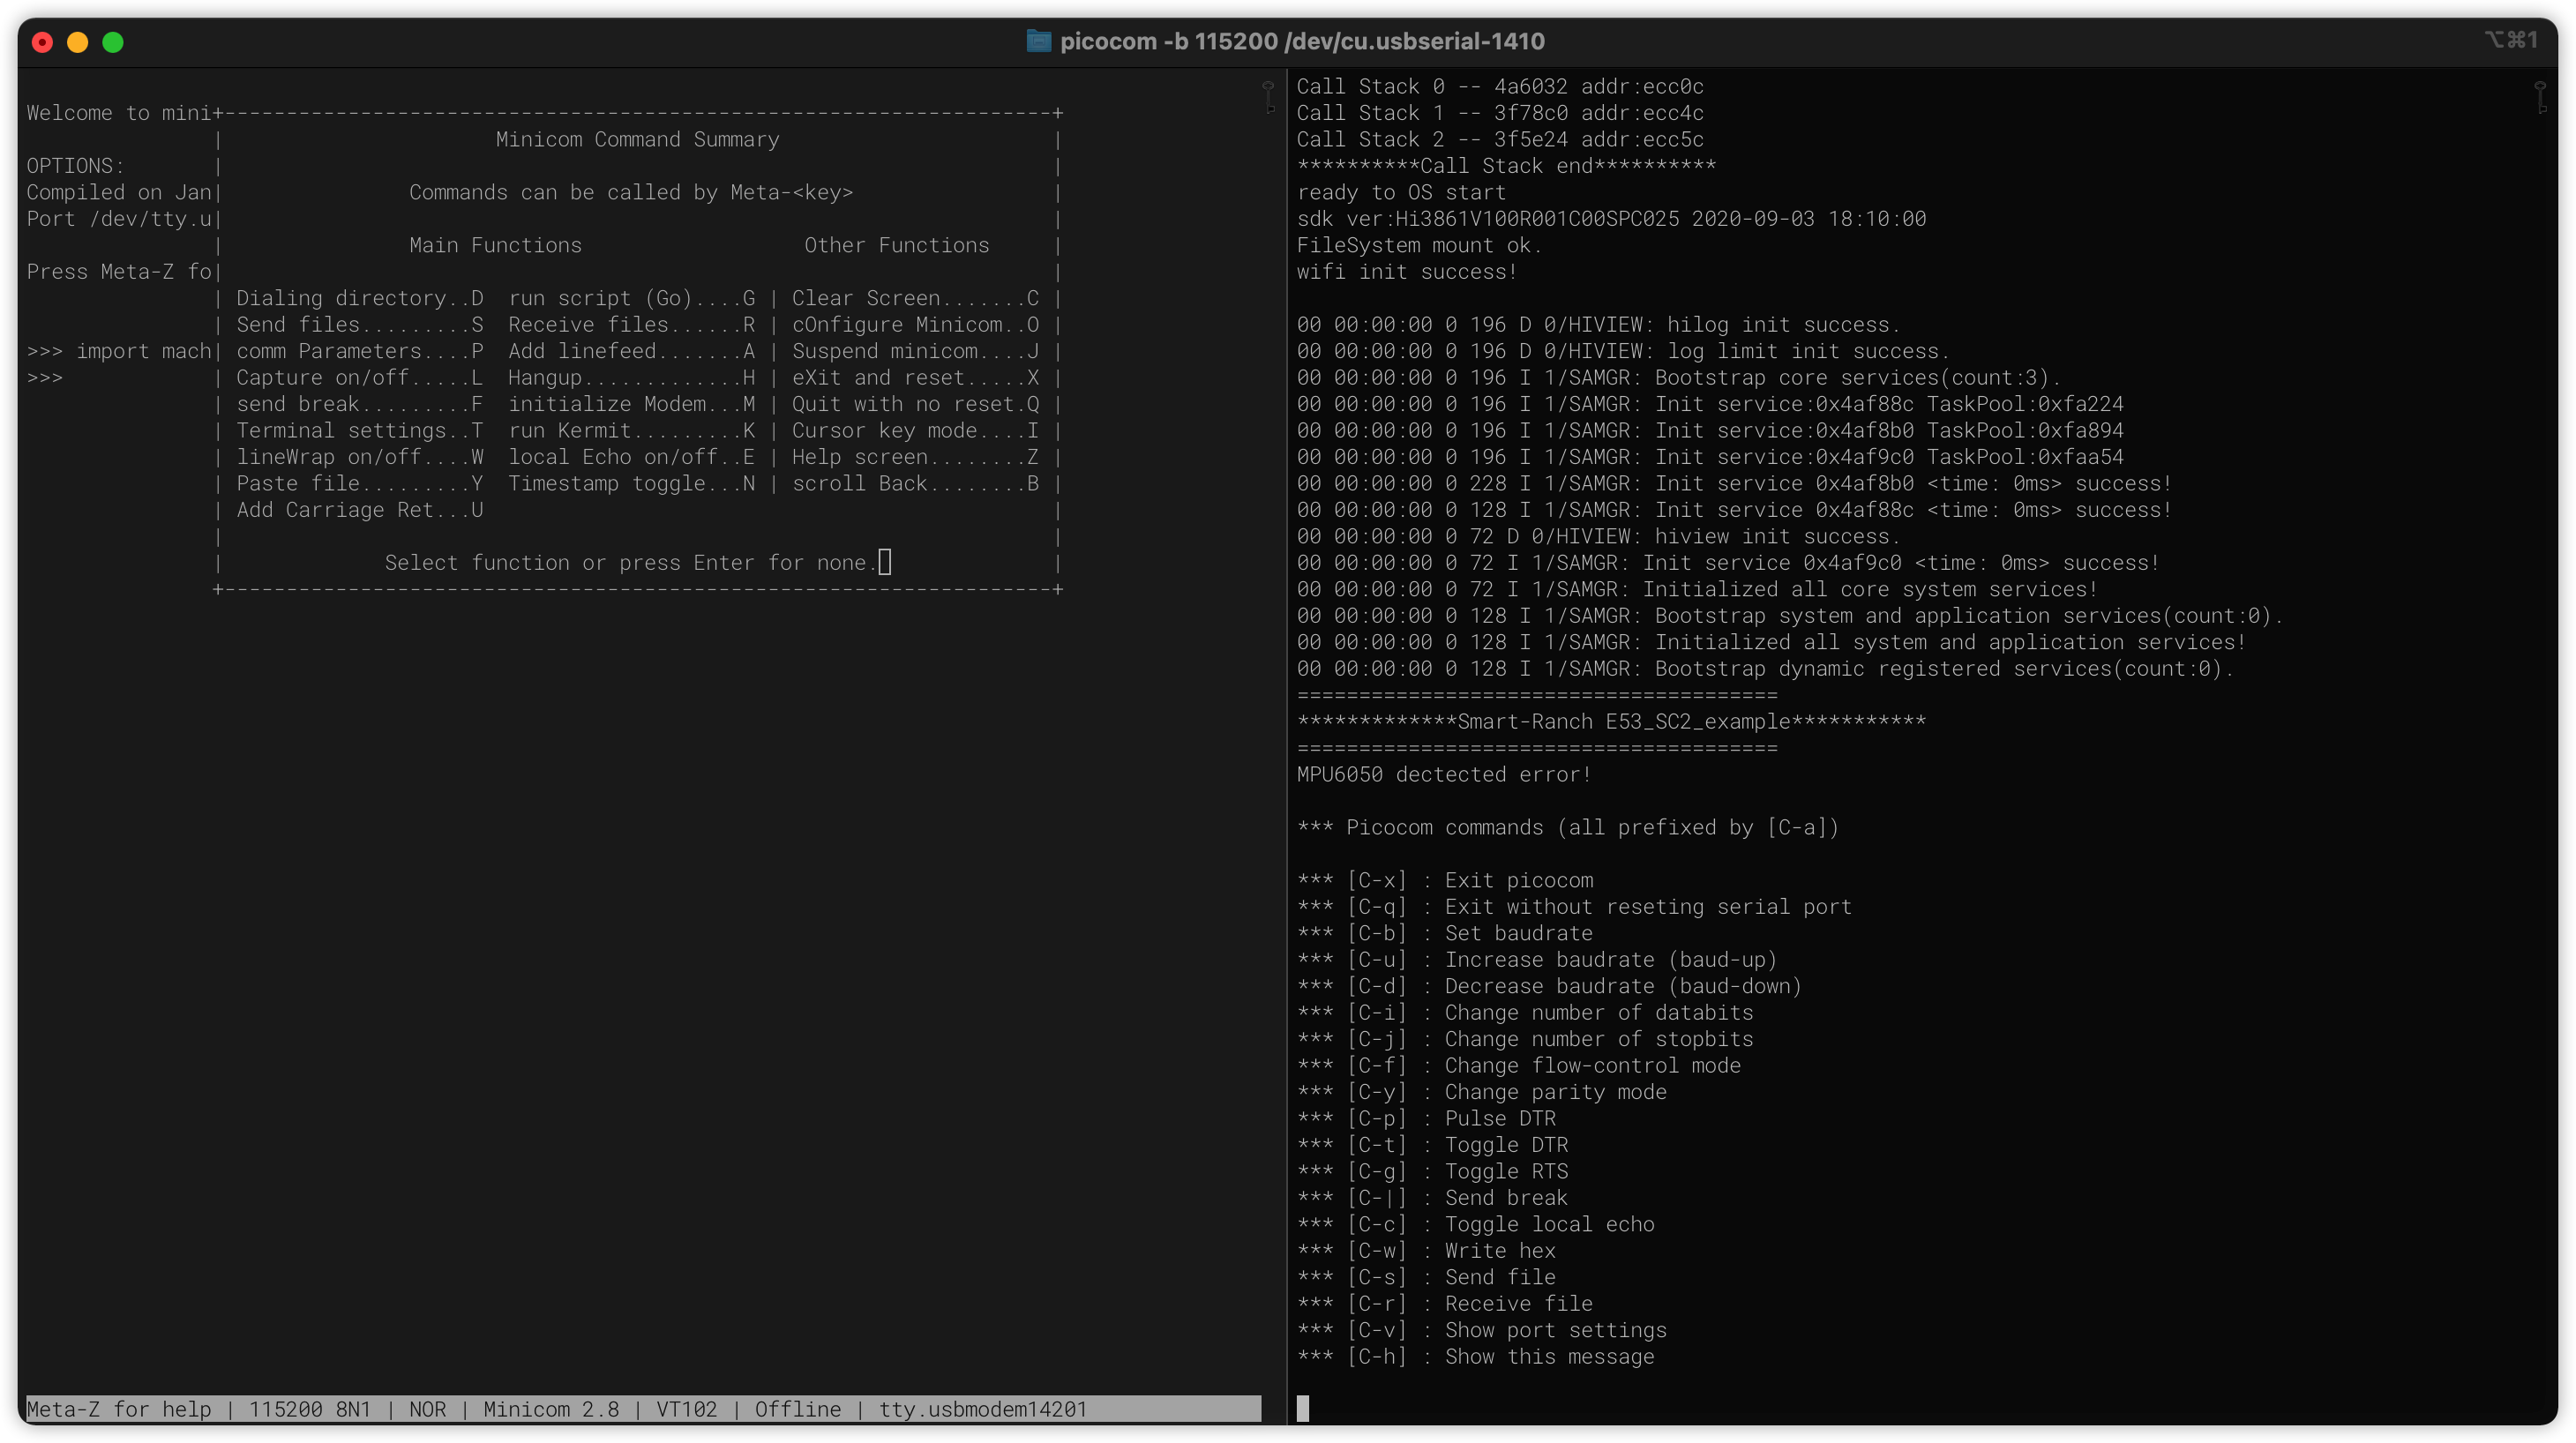Click the '[C-c] : Toggle local echo' line
Image resolution: width=2576 pixels, height=1443 pixels.
point(1476,1224)
